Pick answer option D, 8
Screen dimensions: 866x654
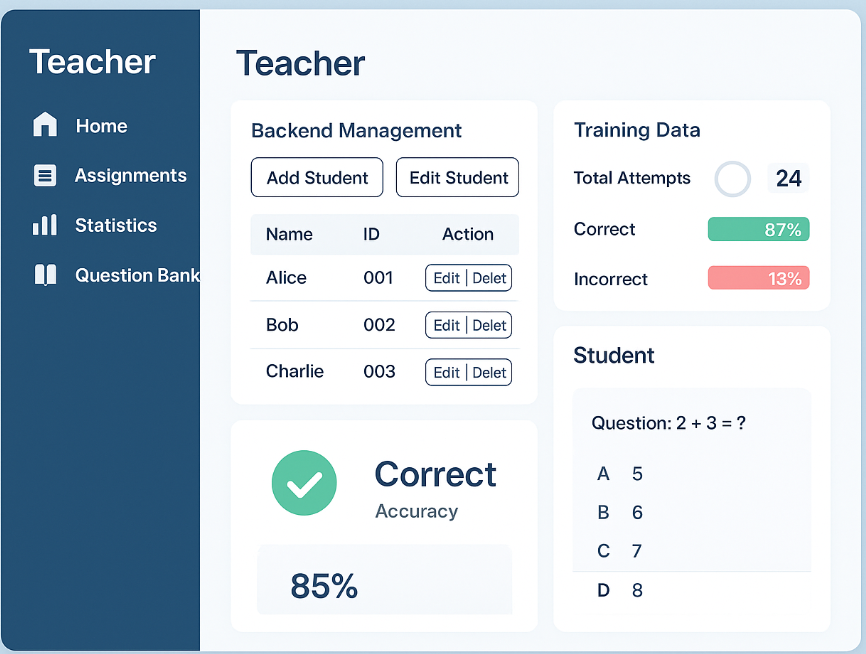pyautogui.click(x=620, y=590)
